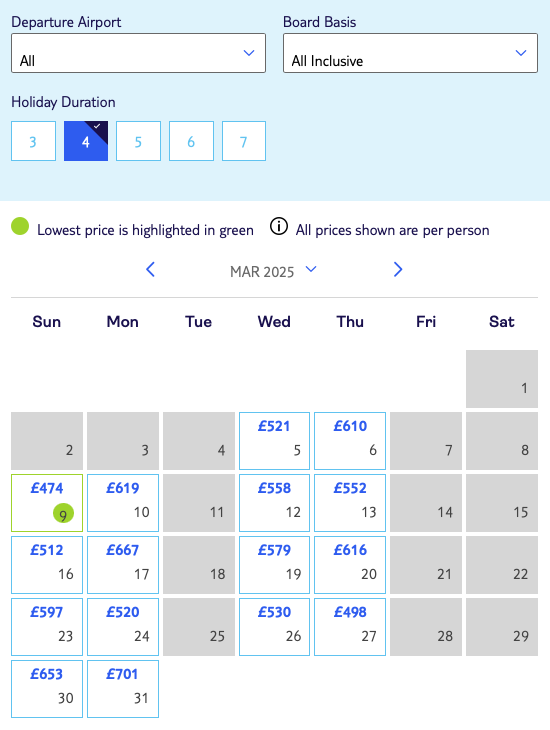550x730 pixels.
Task: Pick 7 nights holiday duration
Action: [244, 141]
